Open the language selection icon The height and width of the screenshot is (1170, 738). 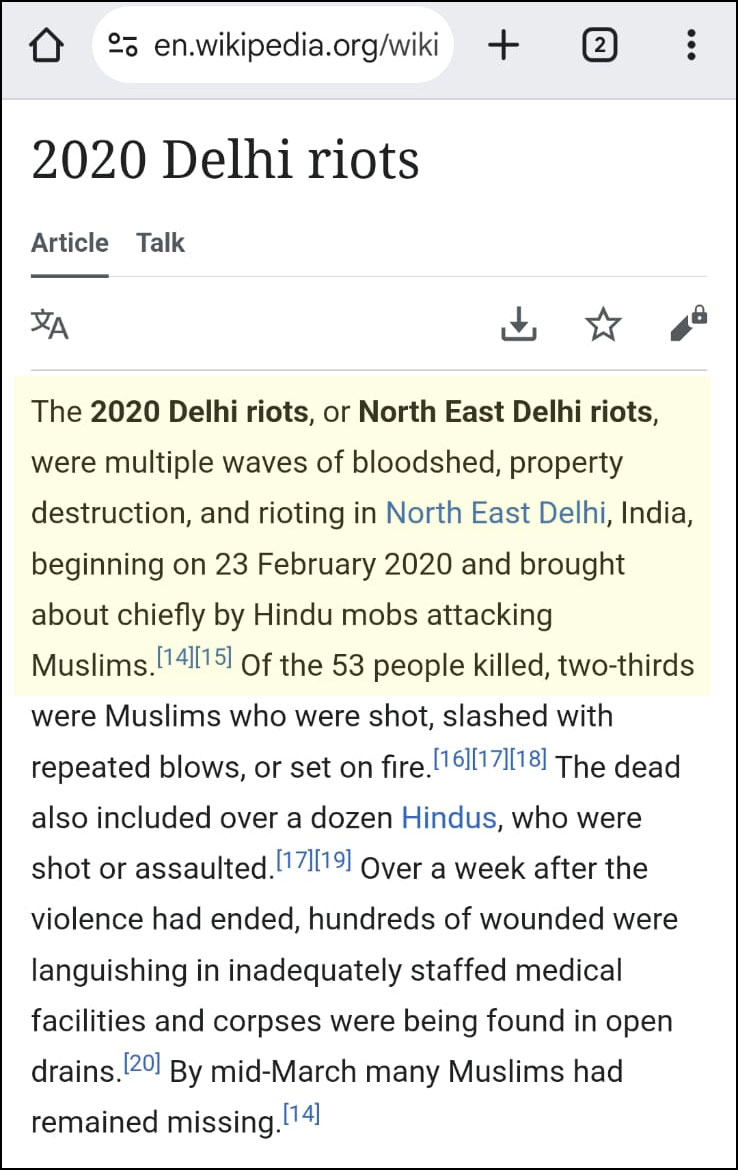[50, 324]
